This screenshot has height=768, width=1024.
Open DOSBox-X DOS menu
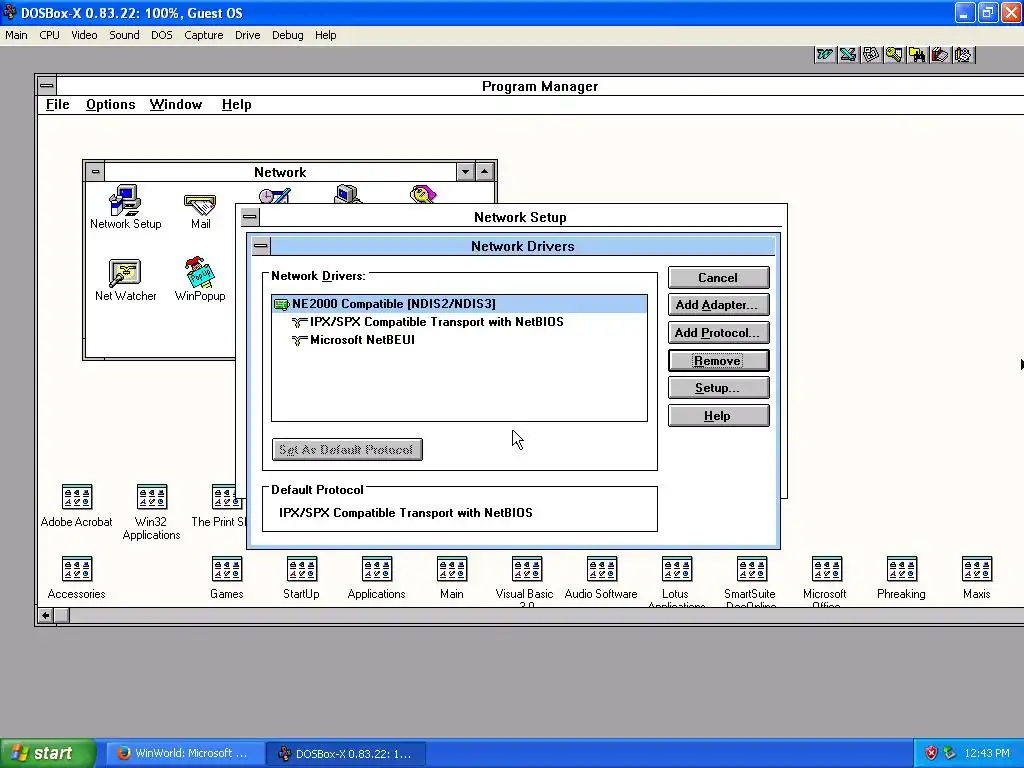coord(162,35)
